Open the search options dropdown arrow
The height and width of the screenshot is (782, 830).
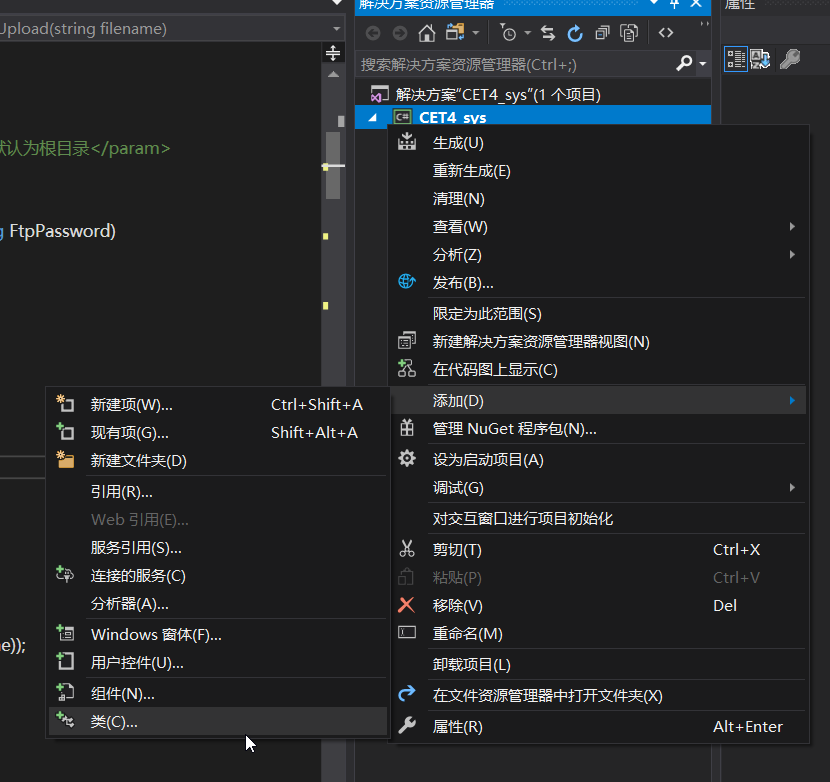tap(702, 62)
